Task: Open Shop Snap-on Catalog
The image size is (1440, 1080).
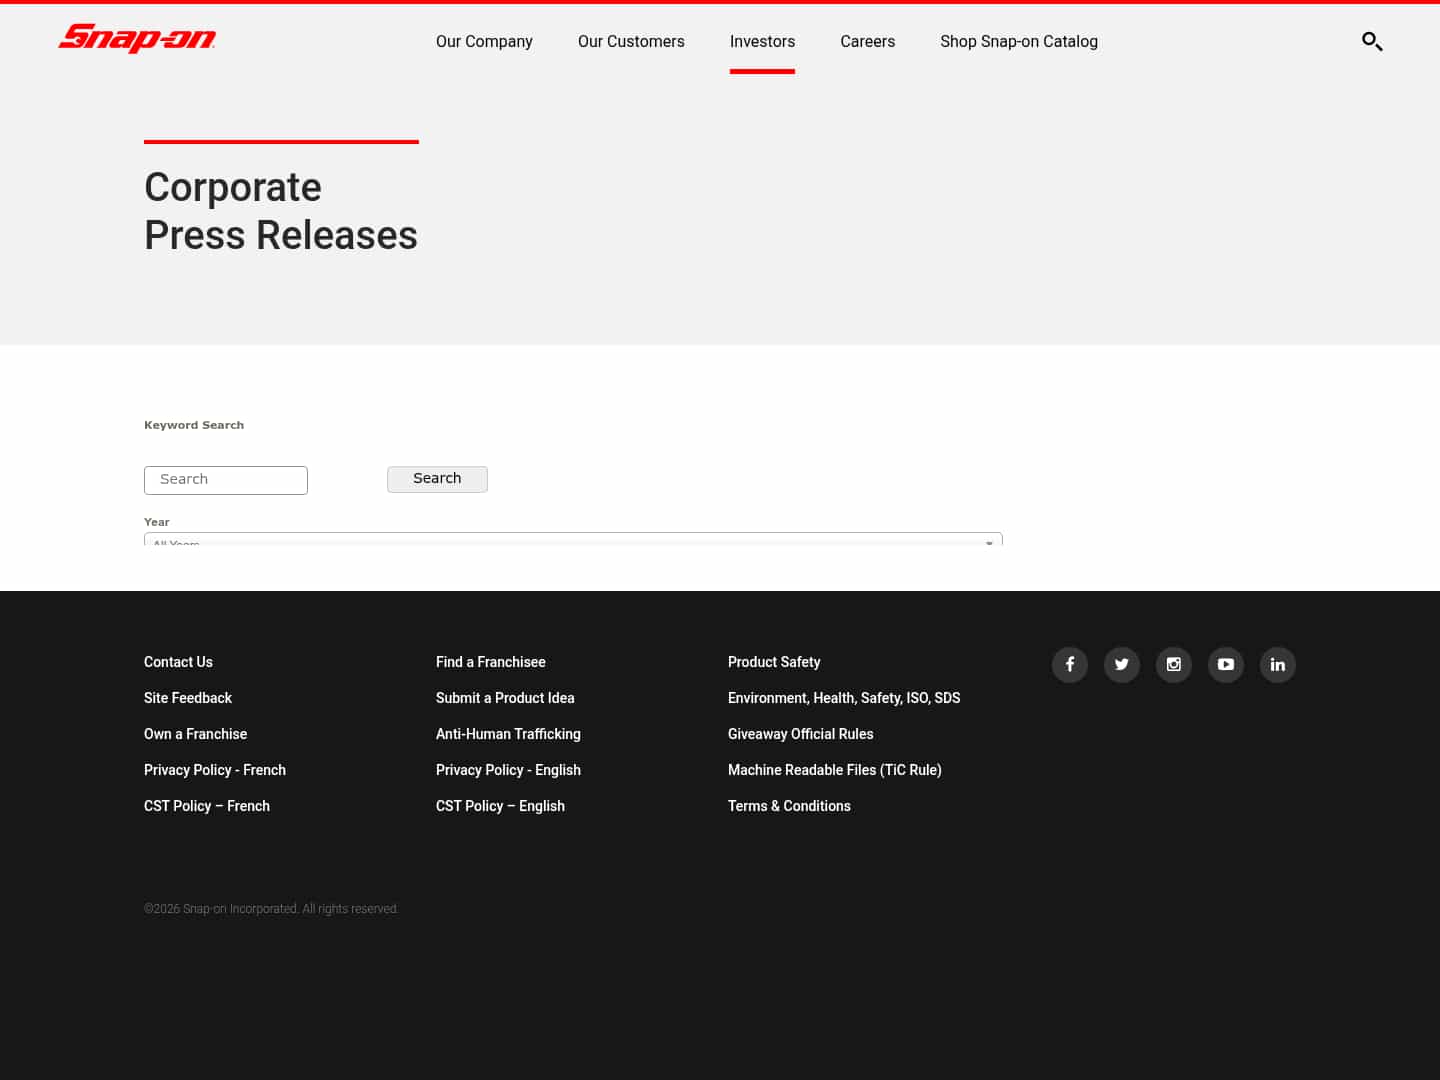Action: (x=1019, y=41)
